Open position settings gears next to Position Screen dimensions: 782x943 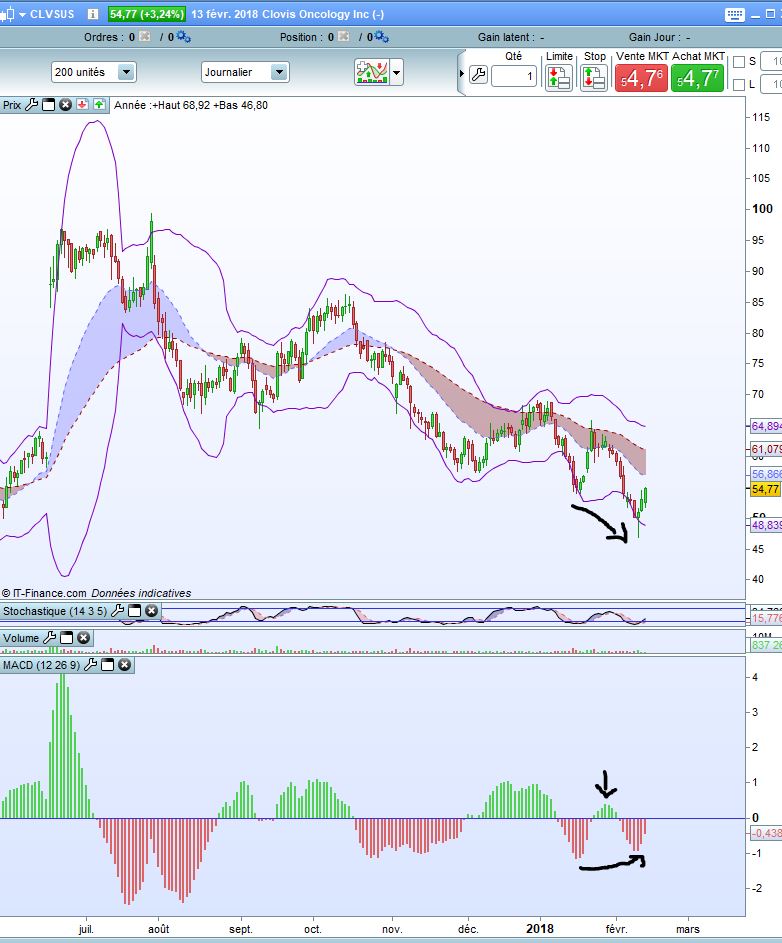click(381, 37)
